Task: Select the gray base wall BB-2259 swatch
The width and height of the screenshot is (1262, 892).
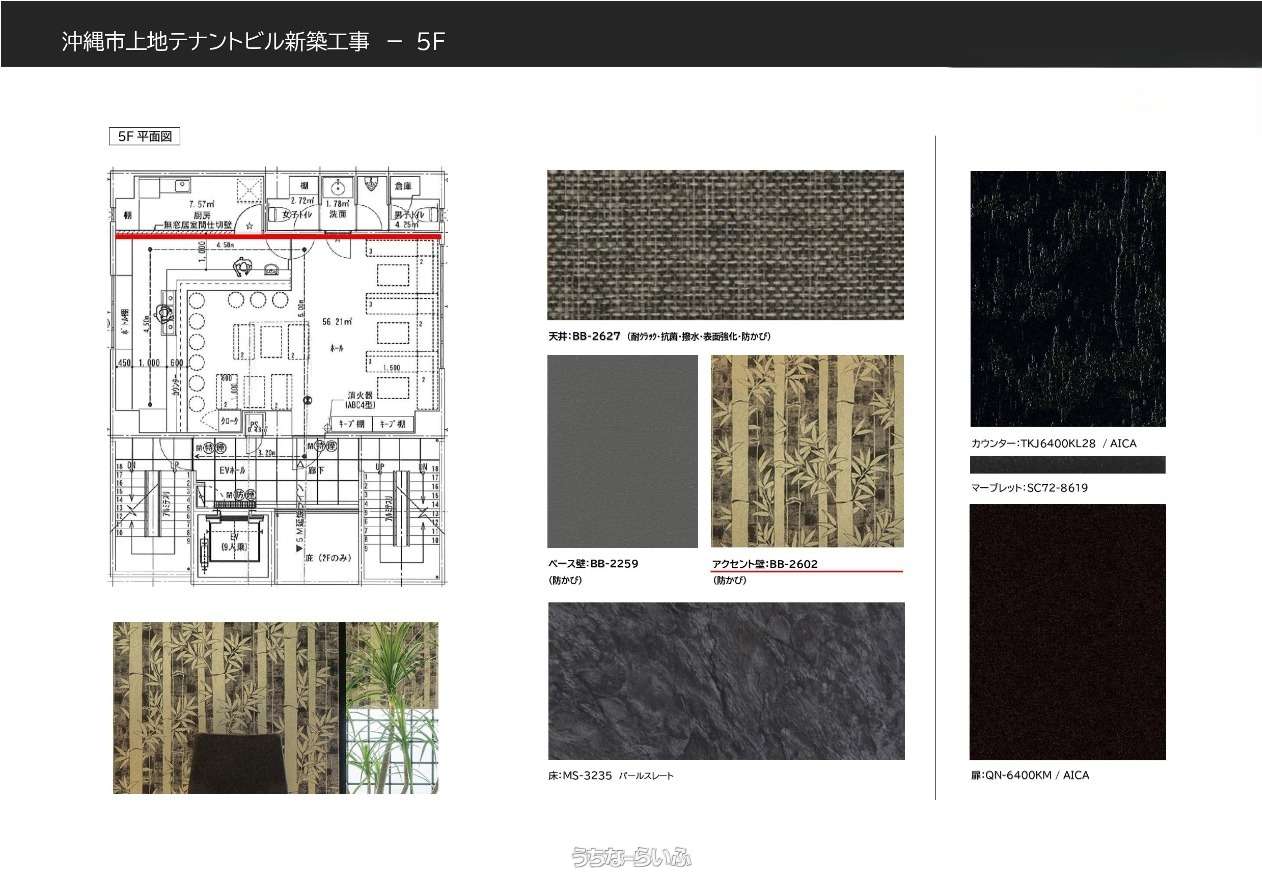Action: [x=622, y=451]
